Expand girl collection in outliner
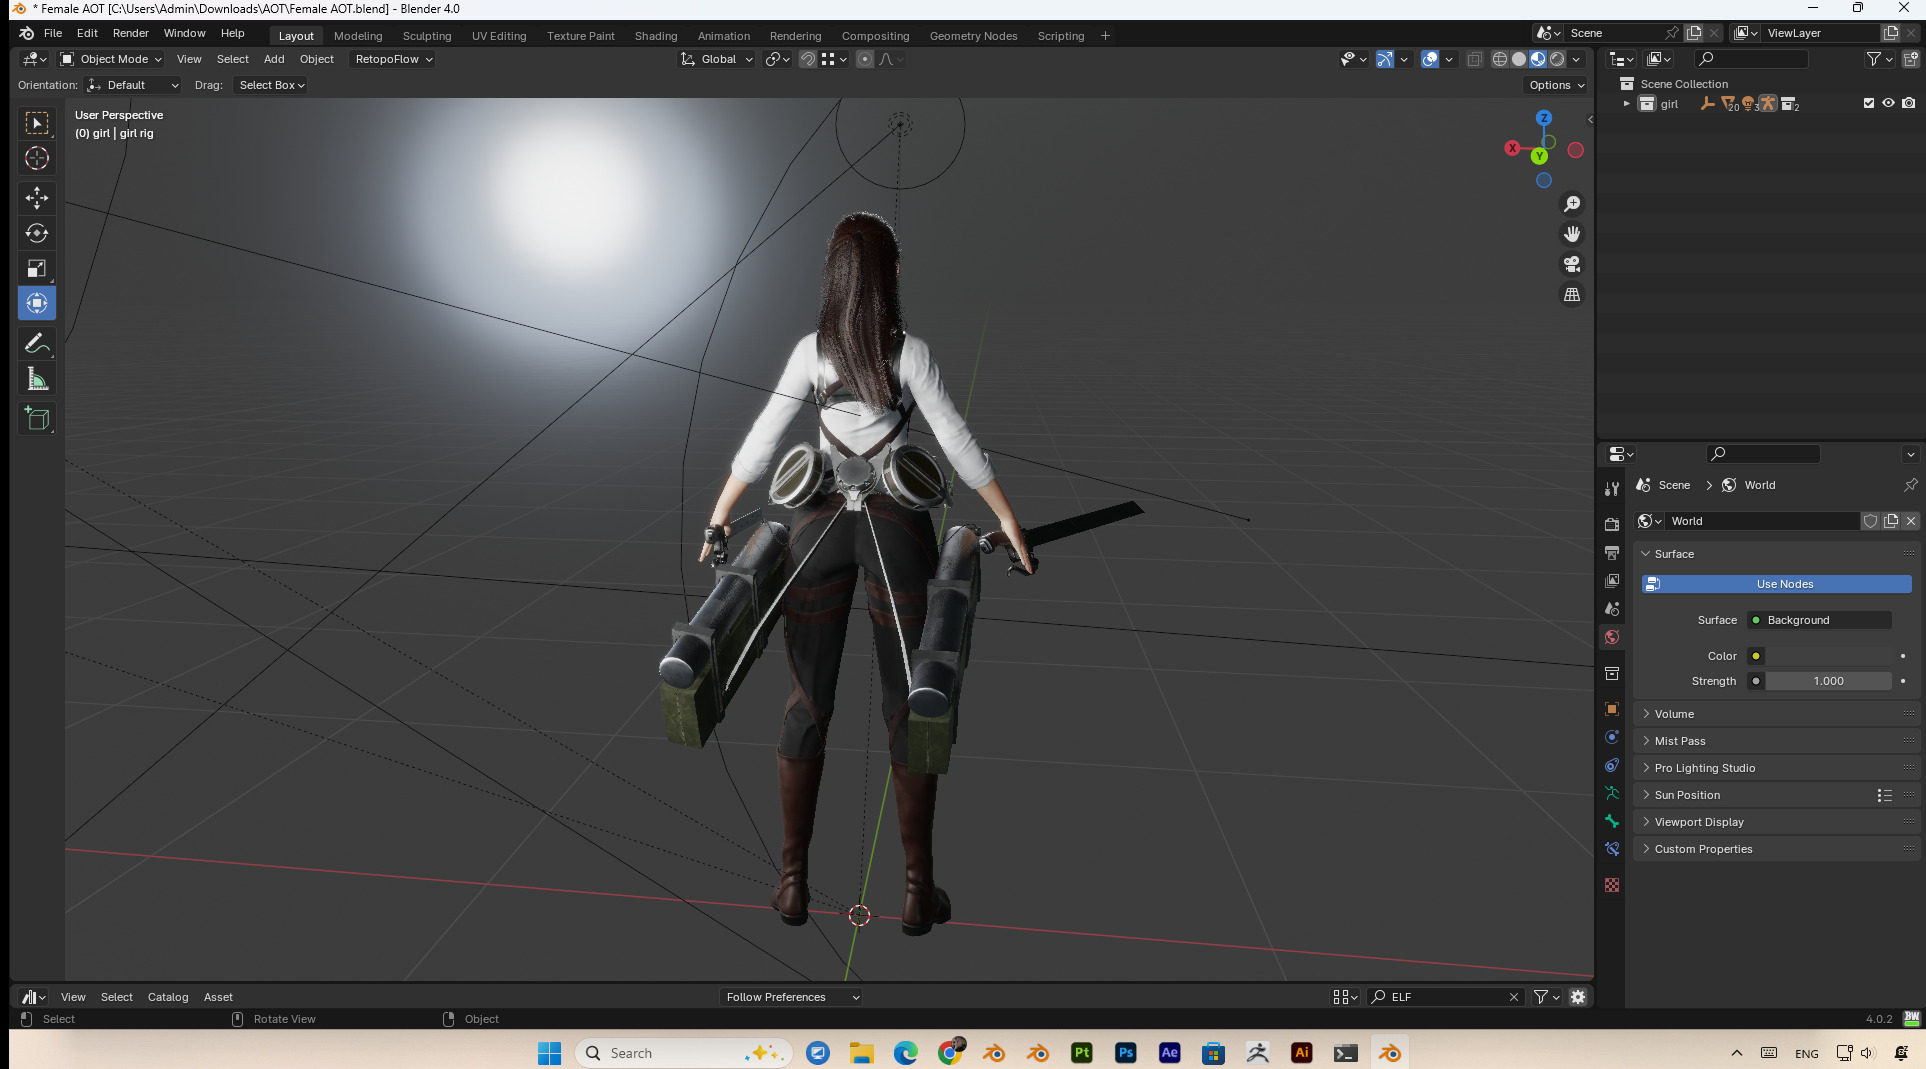The width and height of the screenshot is (1926, 1069). (x=1627, y=104)
